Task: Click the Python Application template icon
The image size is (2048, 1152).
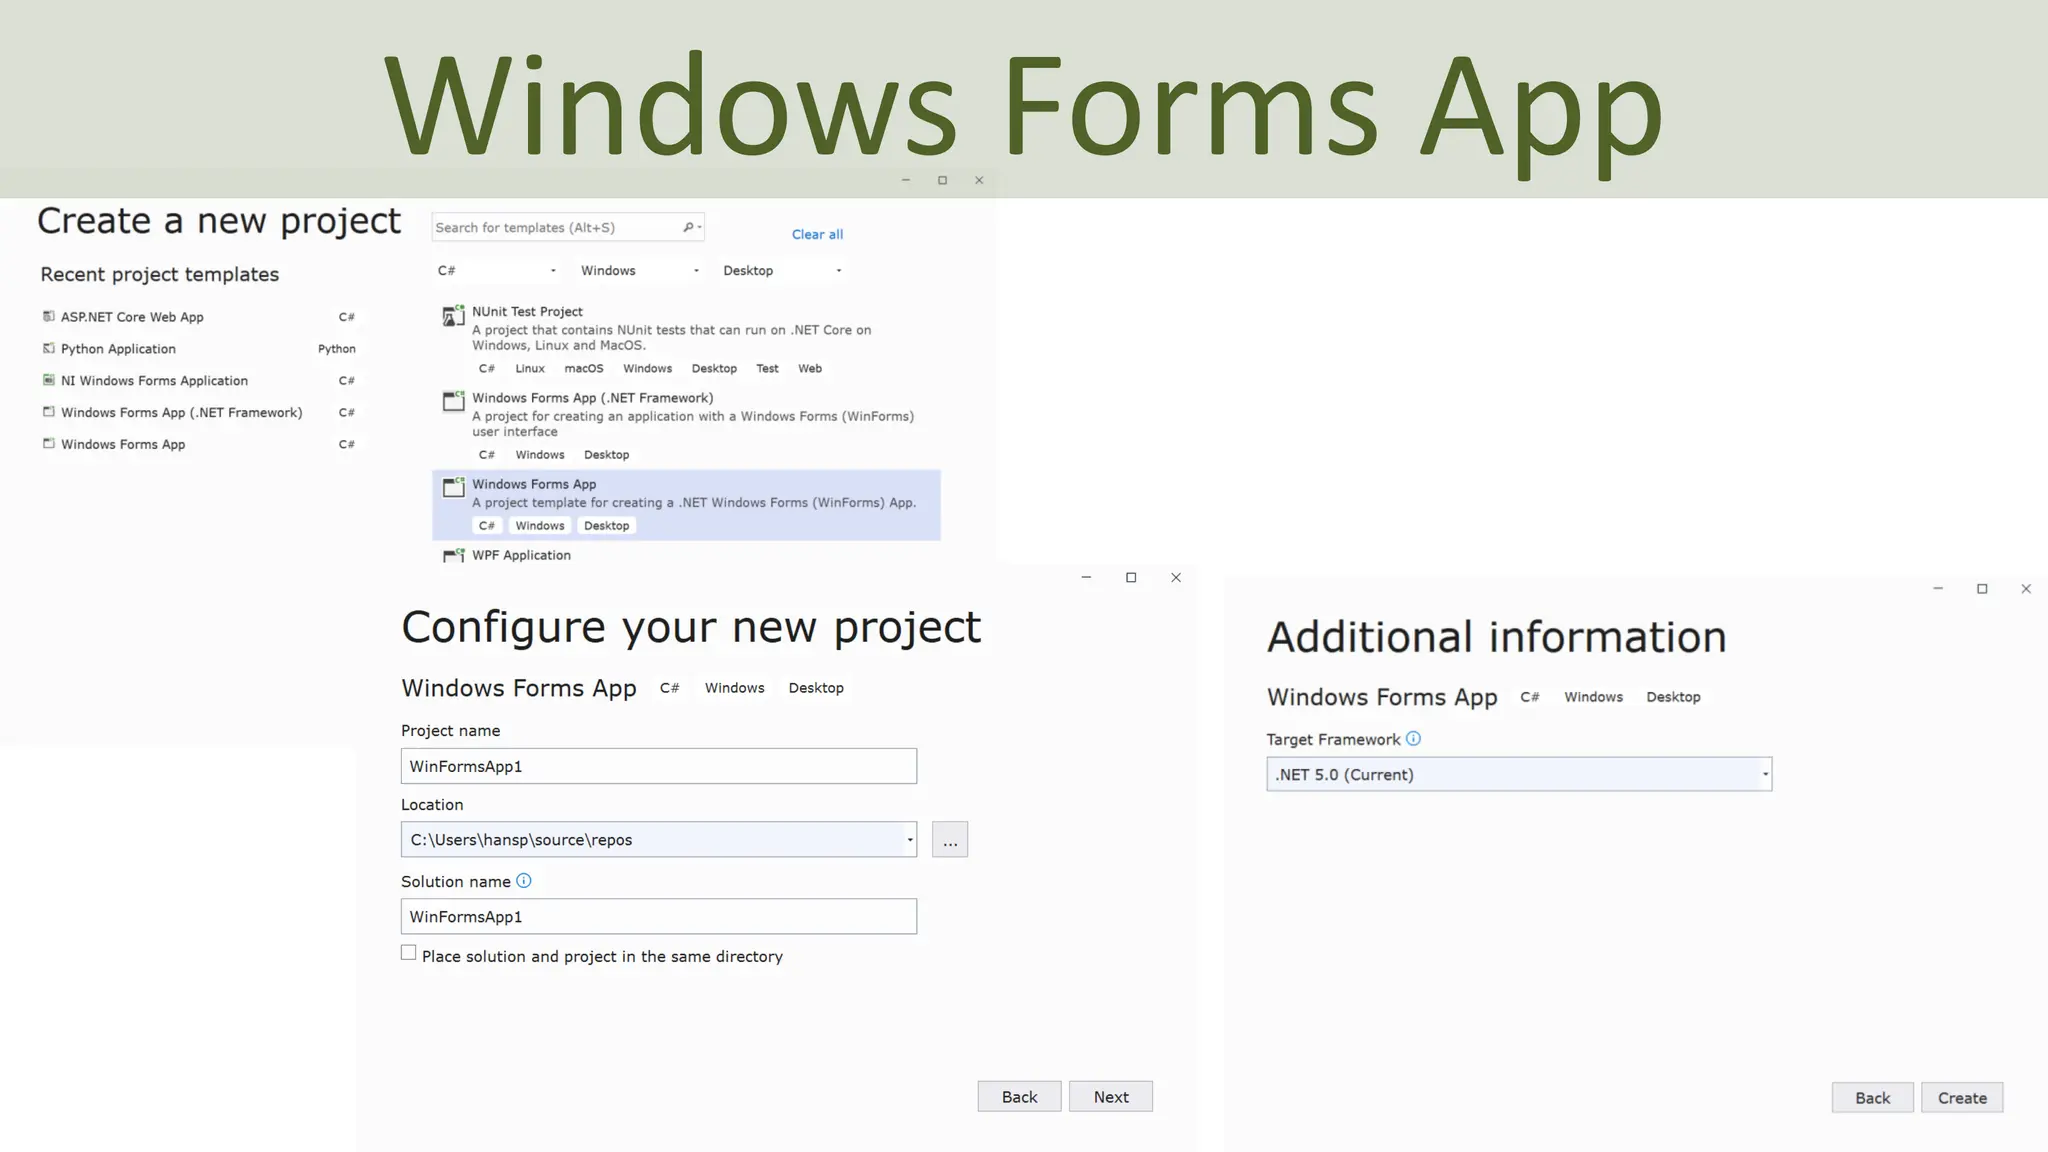Action: 48,348
